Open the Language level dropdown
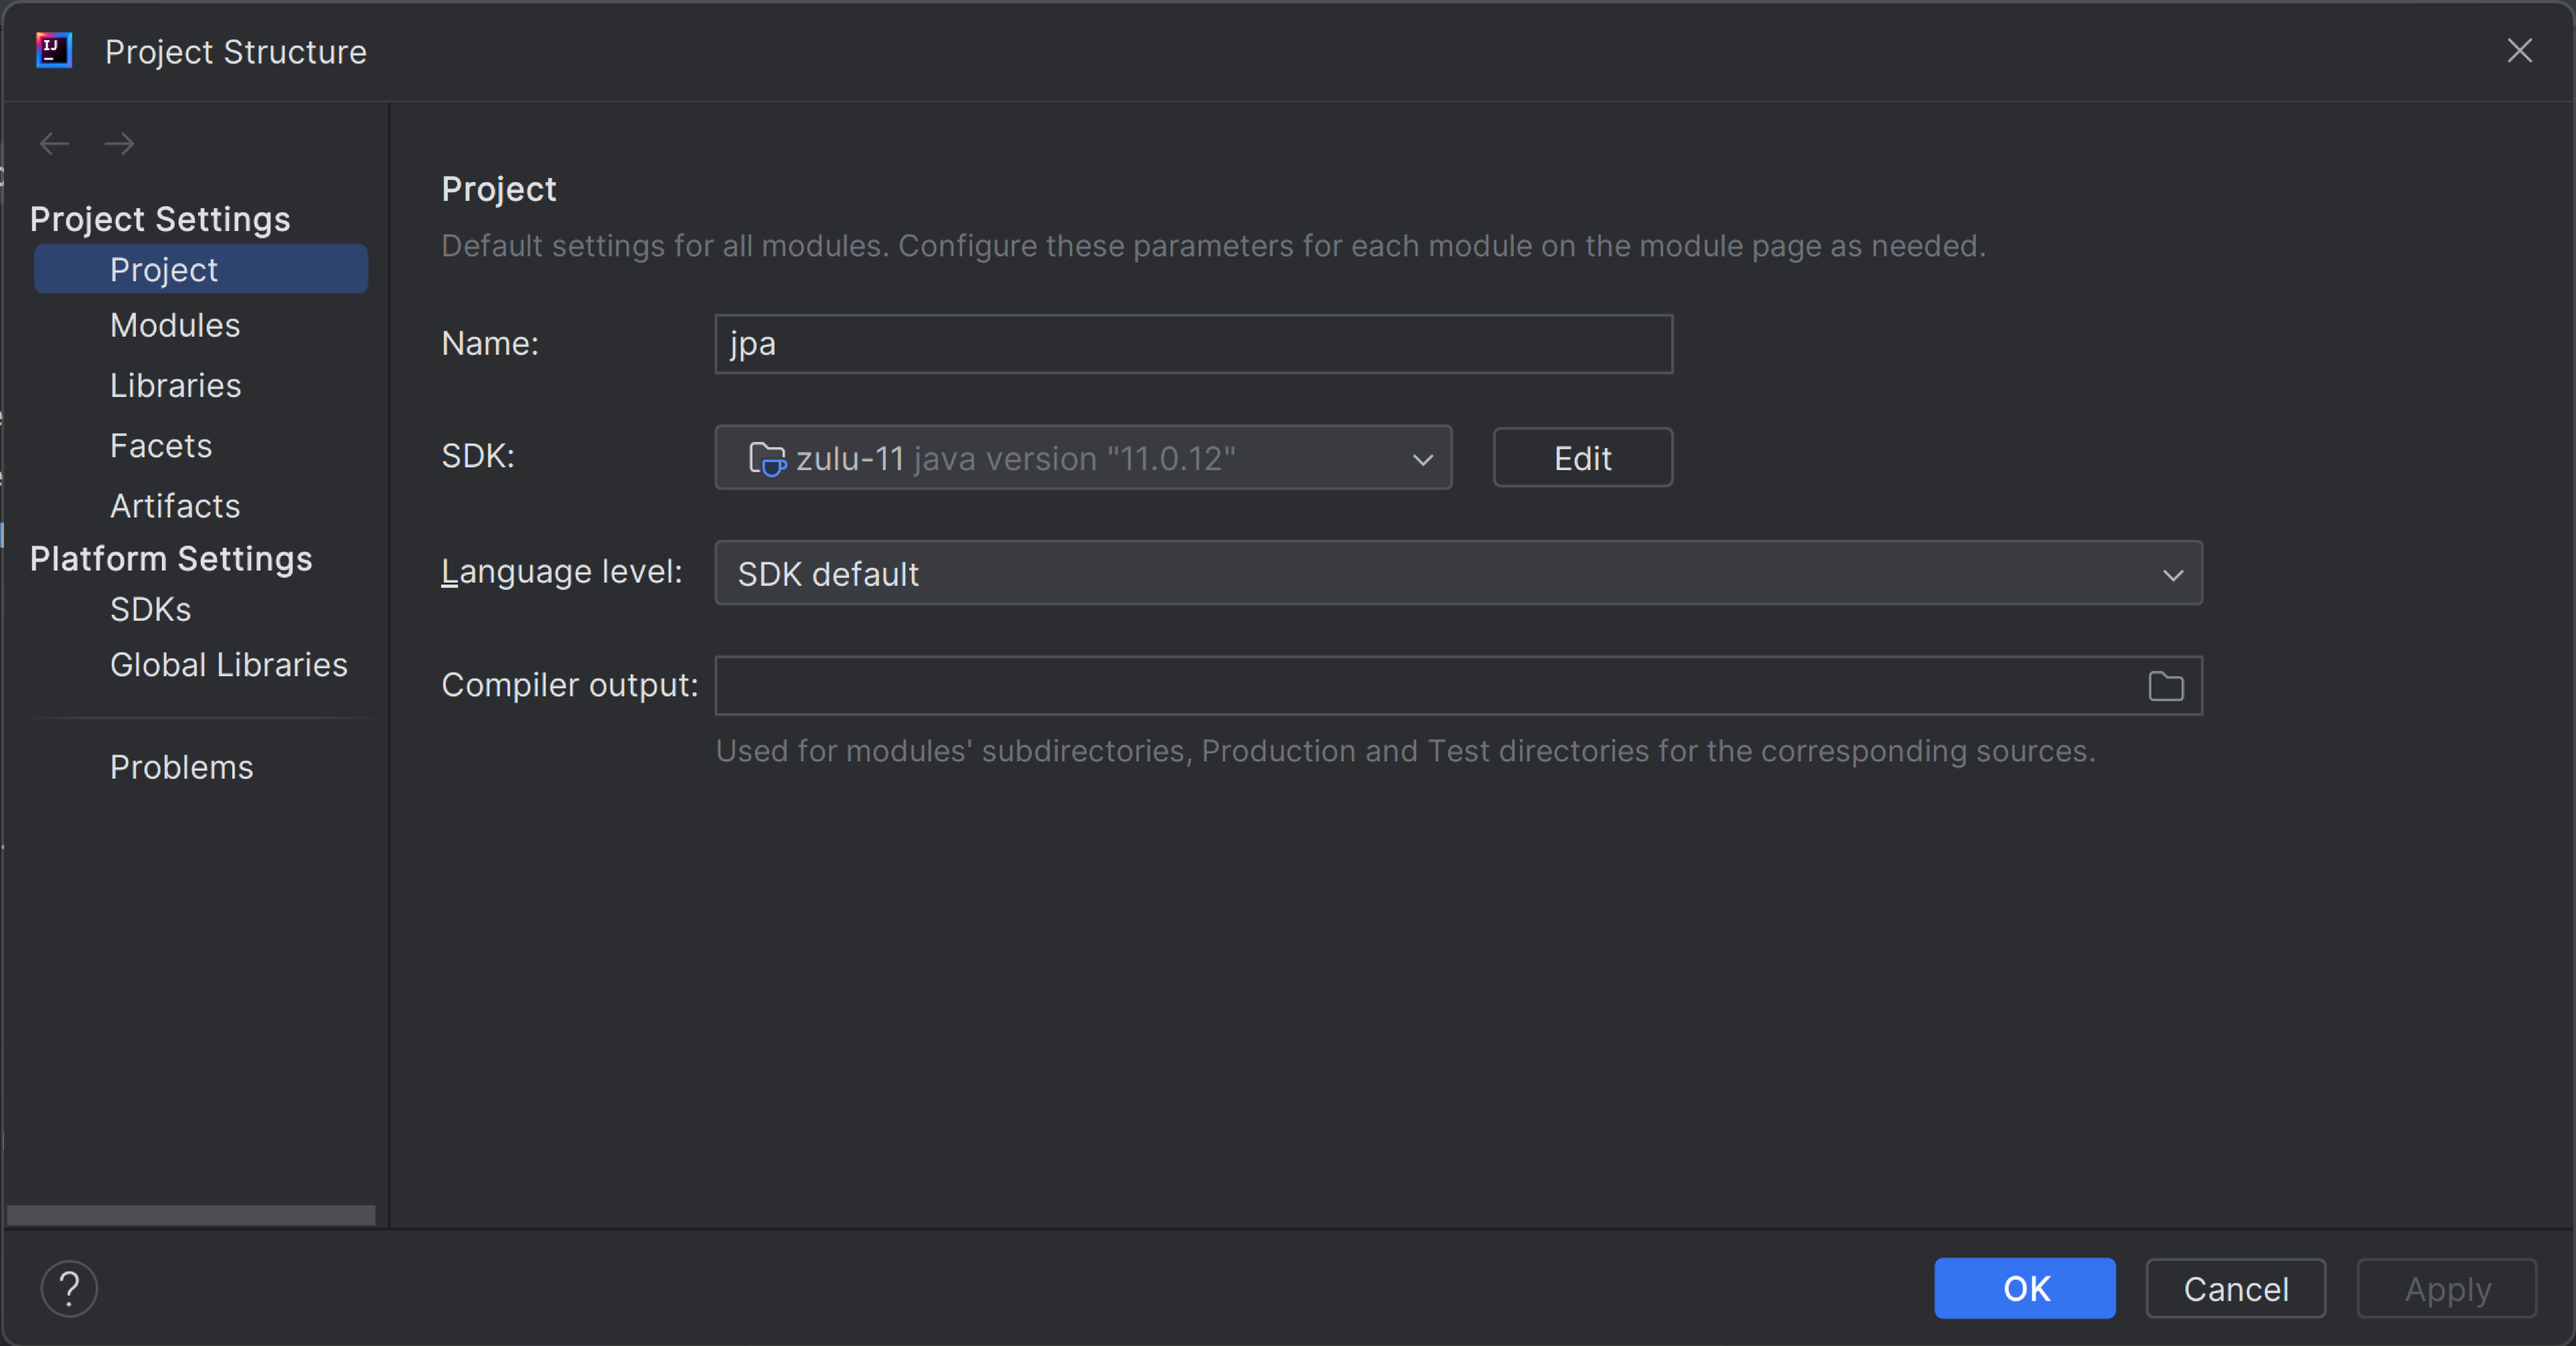Screen dimensions: 2576x1346 (x=1457, y=573)
